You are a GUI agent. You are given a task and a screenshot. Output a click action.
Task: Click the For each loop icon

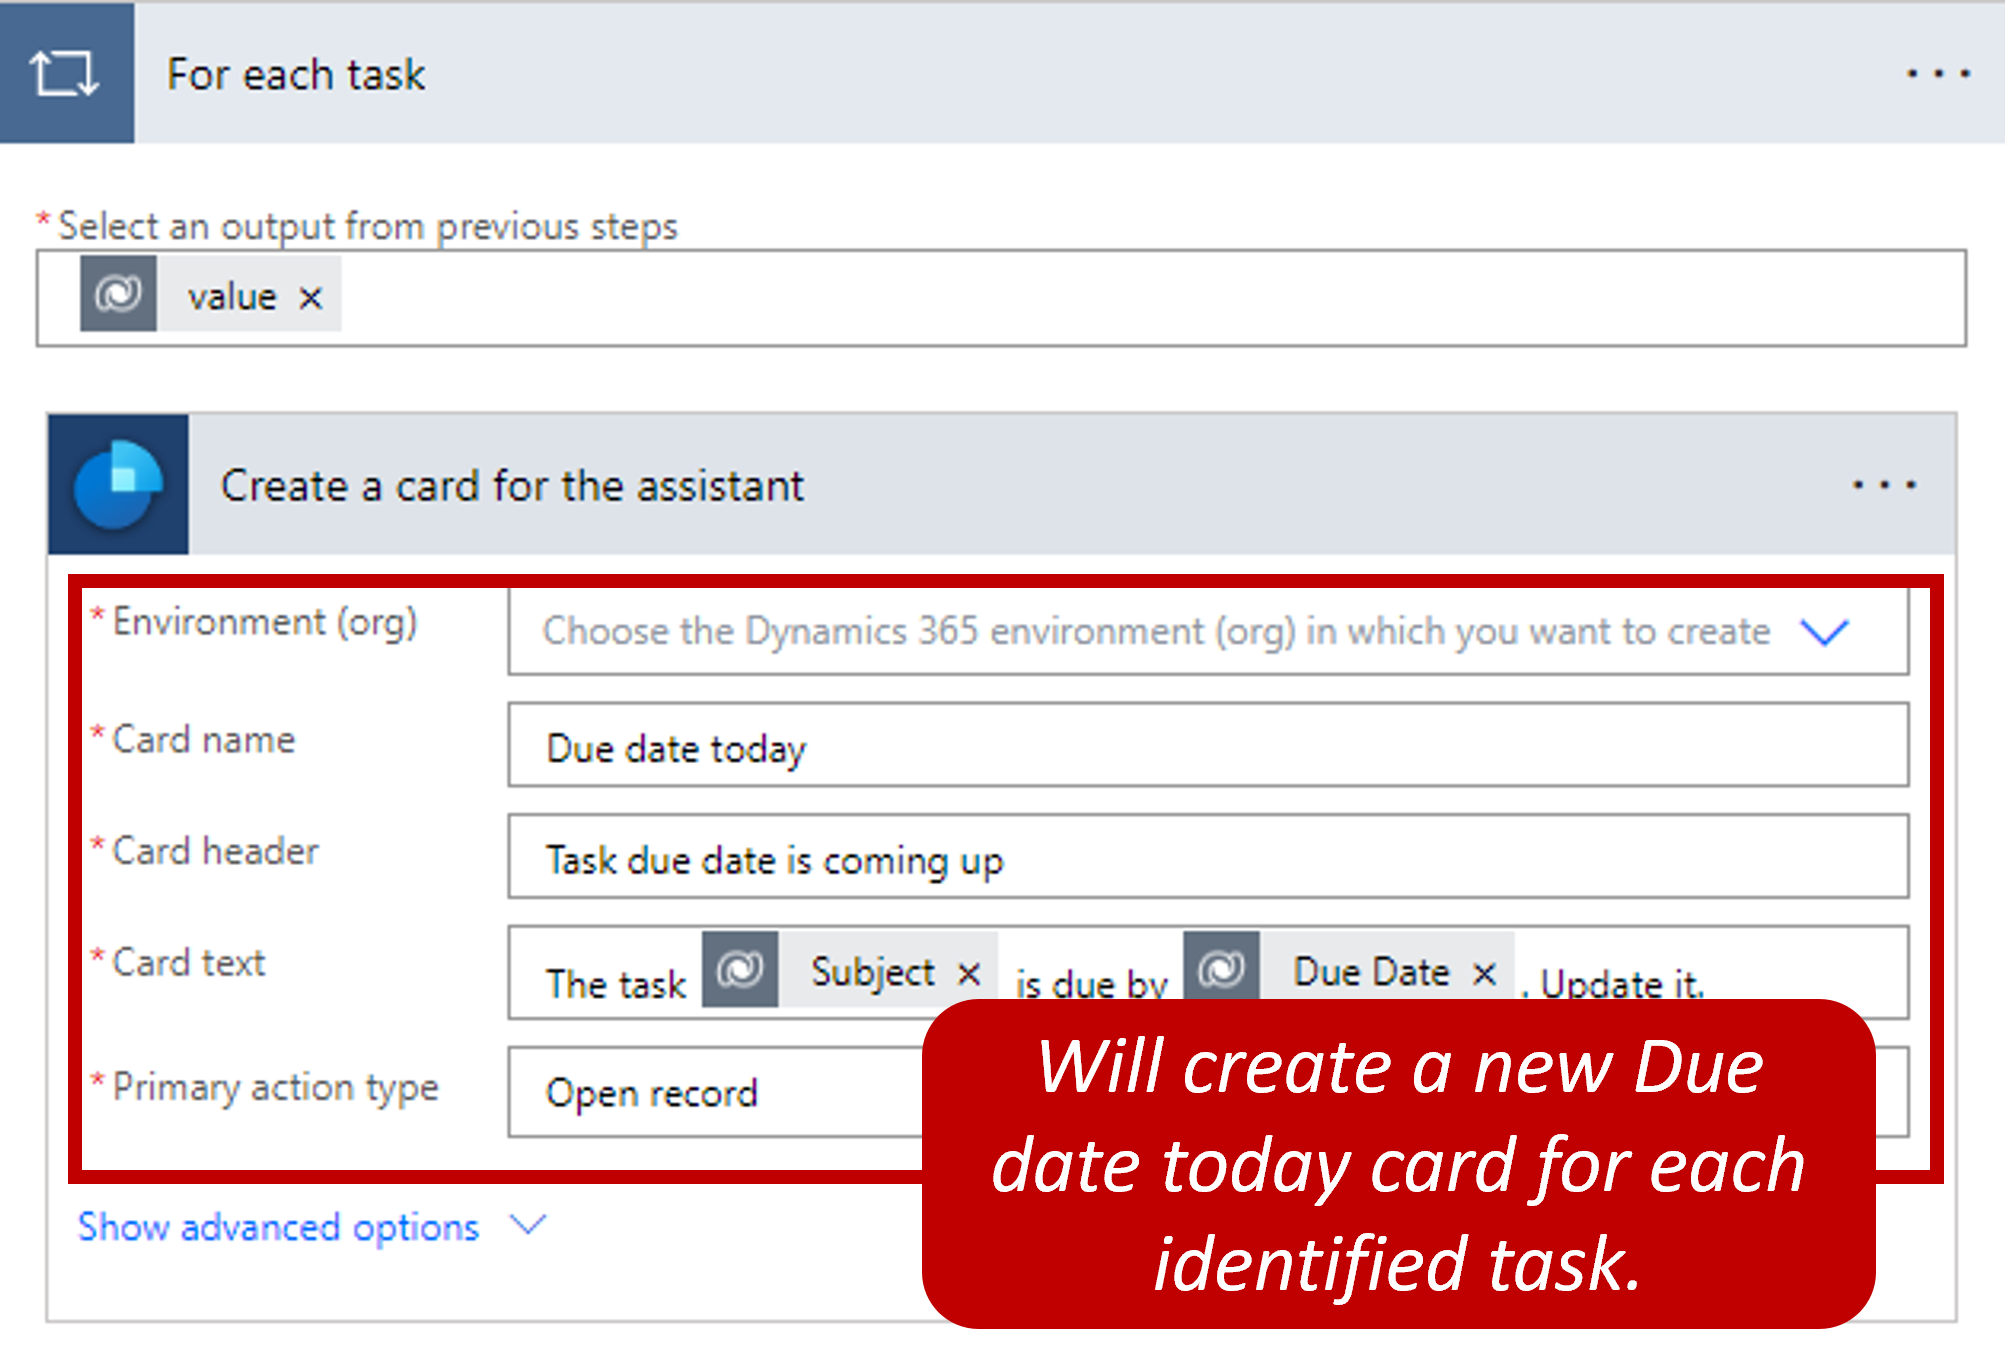[66, 73]
